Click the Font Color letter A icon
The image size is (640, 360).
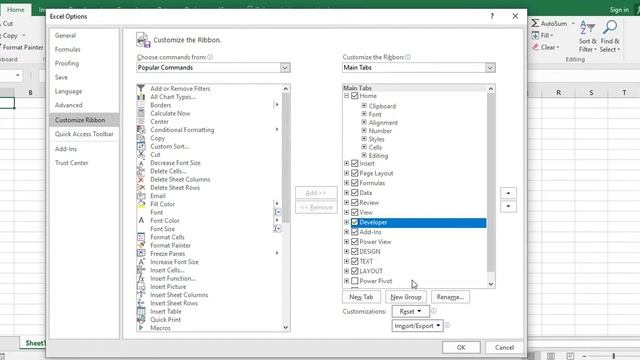pyautogui.click(x=141, y=220)
